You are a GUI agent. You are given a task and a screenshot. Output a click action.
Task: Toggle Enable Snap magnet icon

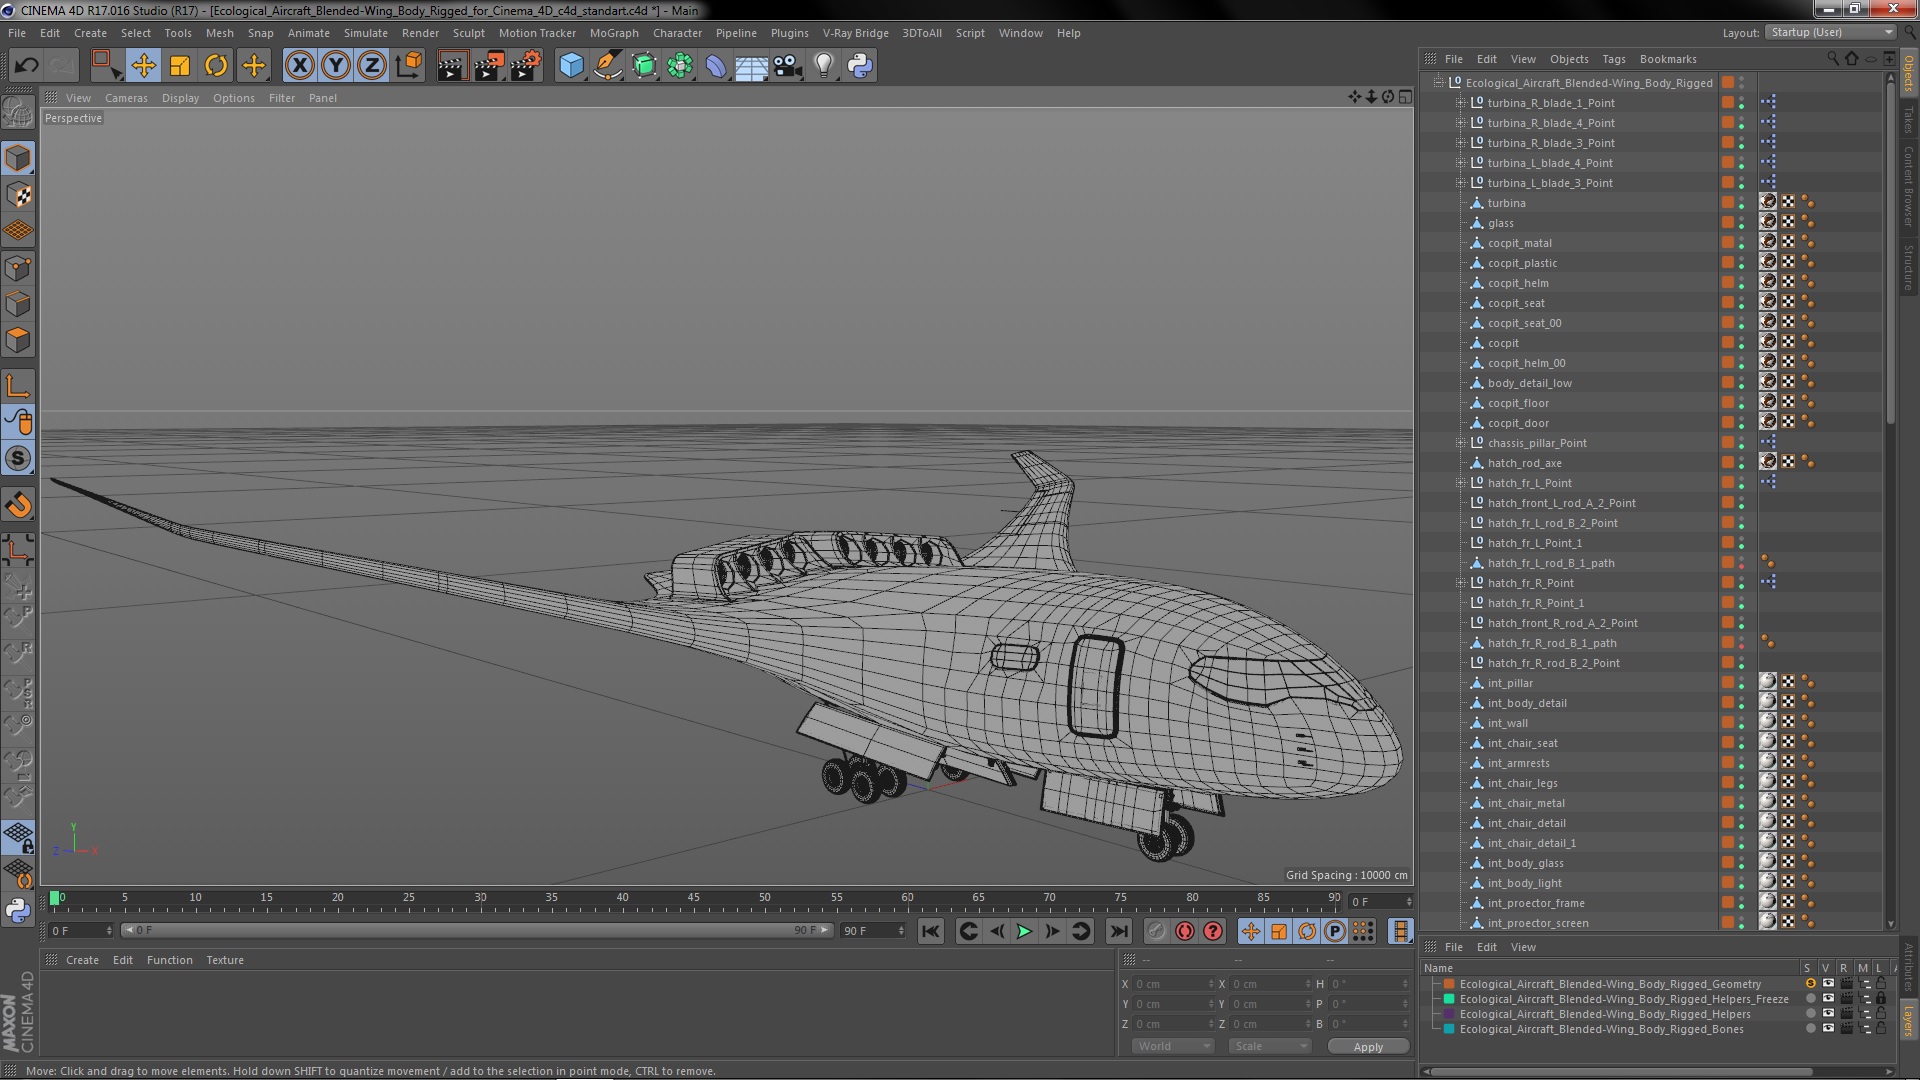tap(18, 505)
